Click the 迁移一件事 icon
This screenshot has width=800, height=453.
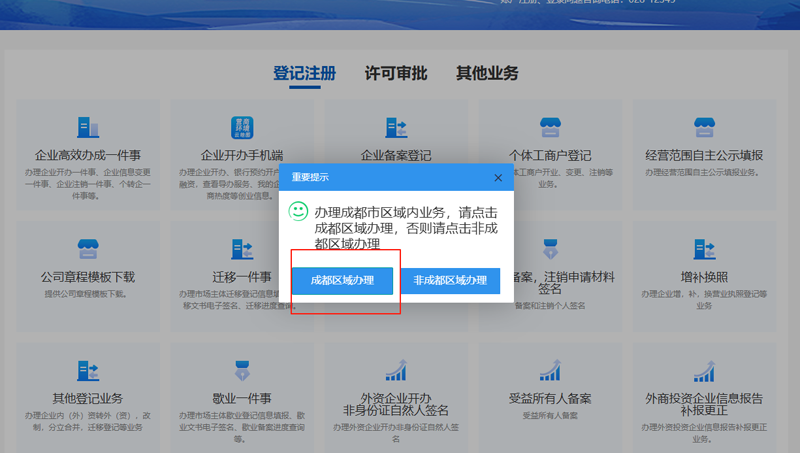[x=242, y=249]
